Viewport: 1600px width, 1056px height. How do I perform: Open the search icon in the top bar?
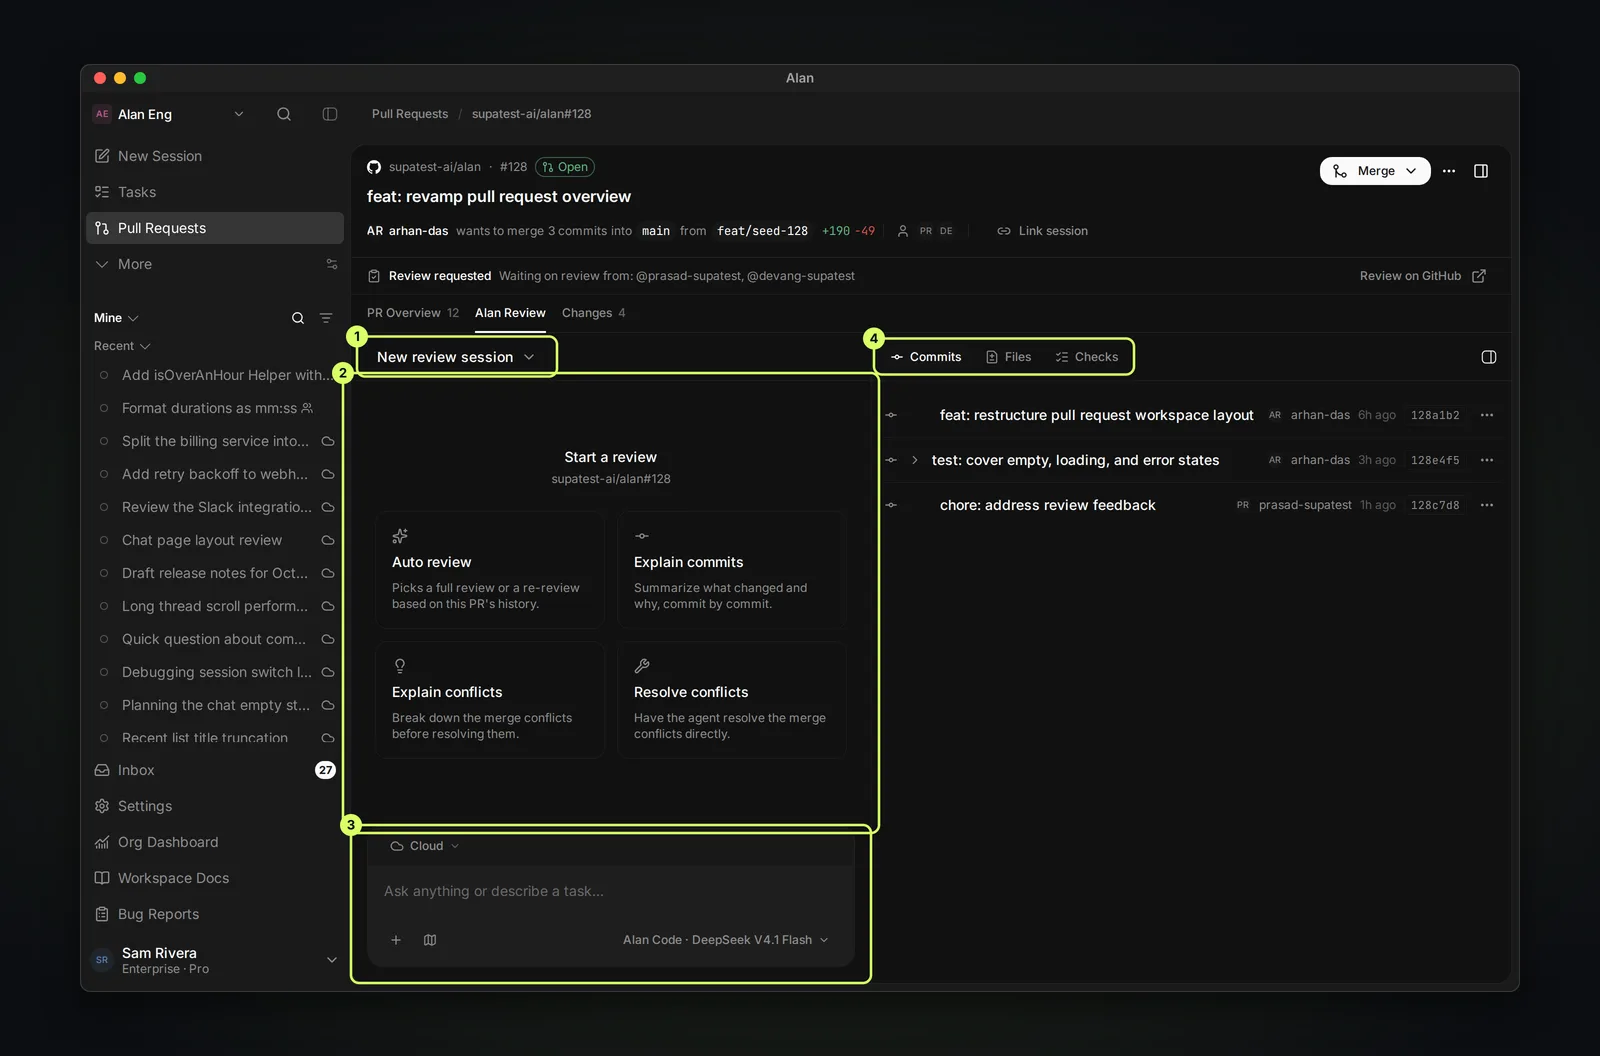point(284,114)
